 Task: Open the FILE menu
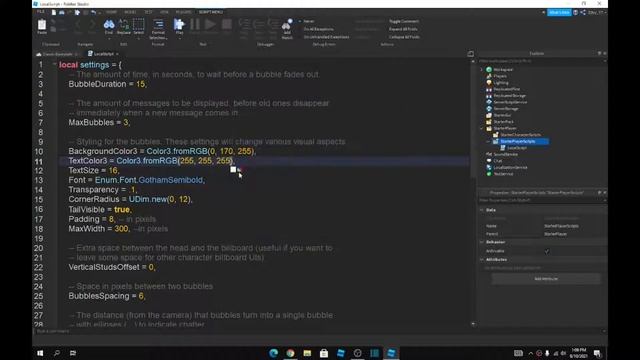pyautogui.click(x=41, y=12)
